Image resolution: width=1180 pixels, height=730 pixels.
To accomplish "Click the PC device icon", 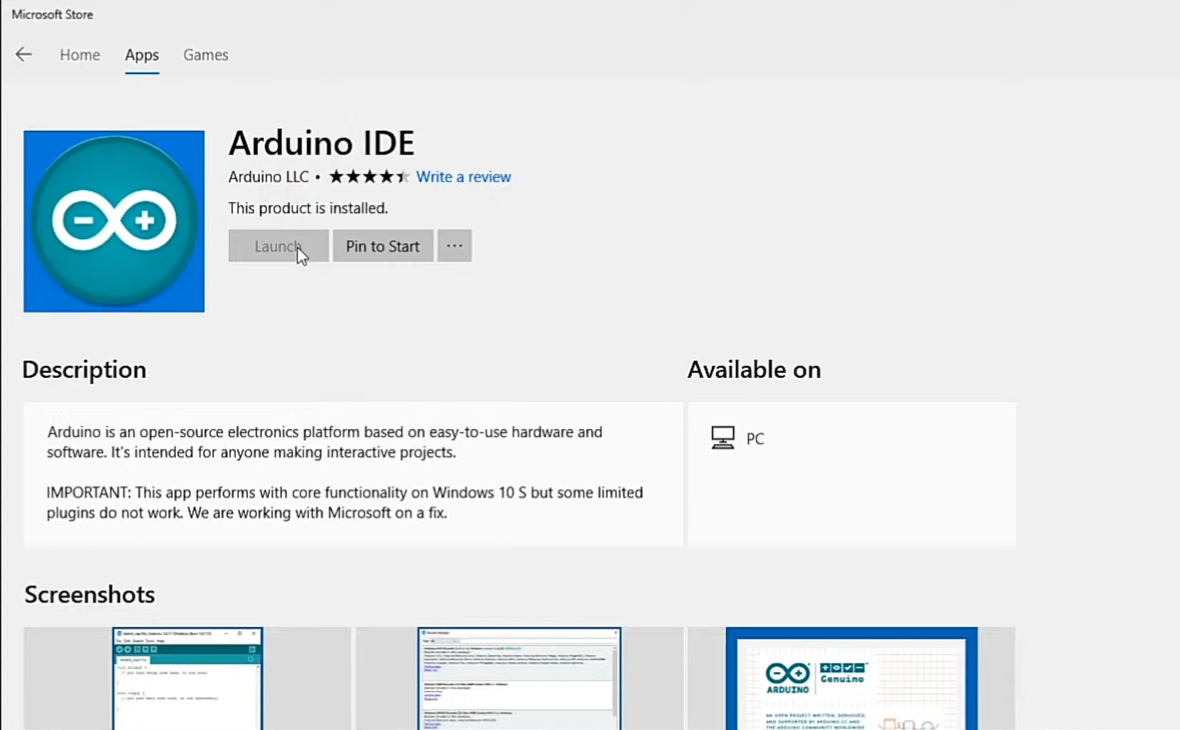I will [722, 438].
